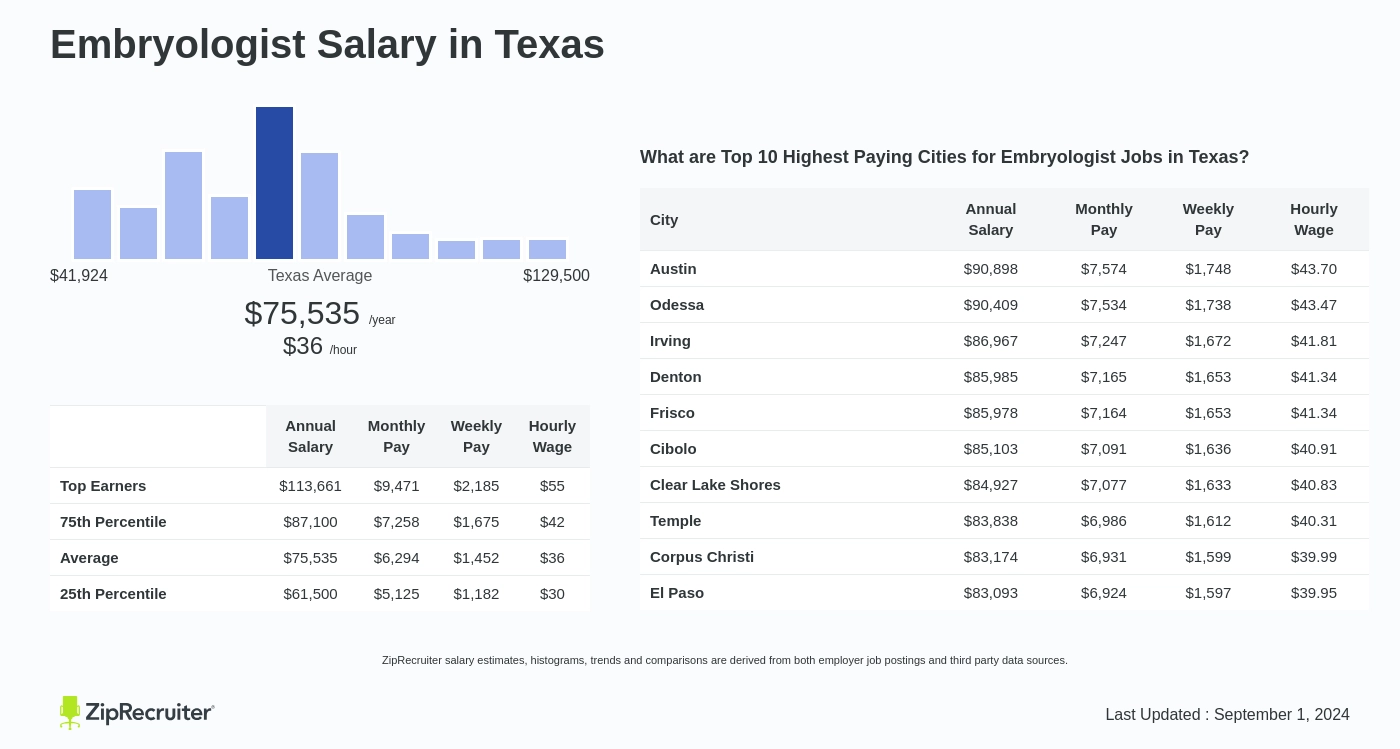Screen dimensions: 1400x749
Task: Click the $2,185 weekly pay cell
Action: coord(476,486)
